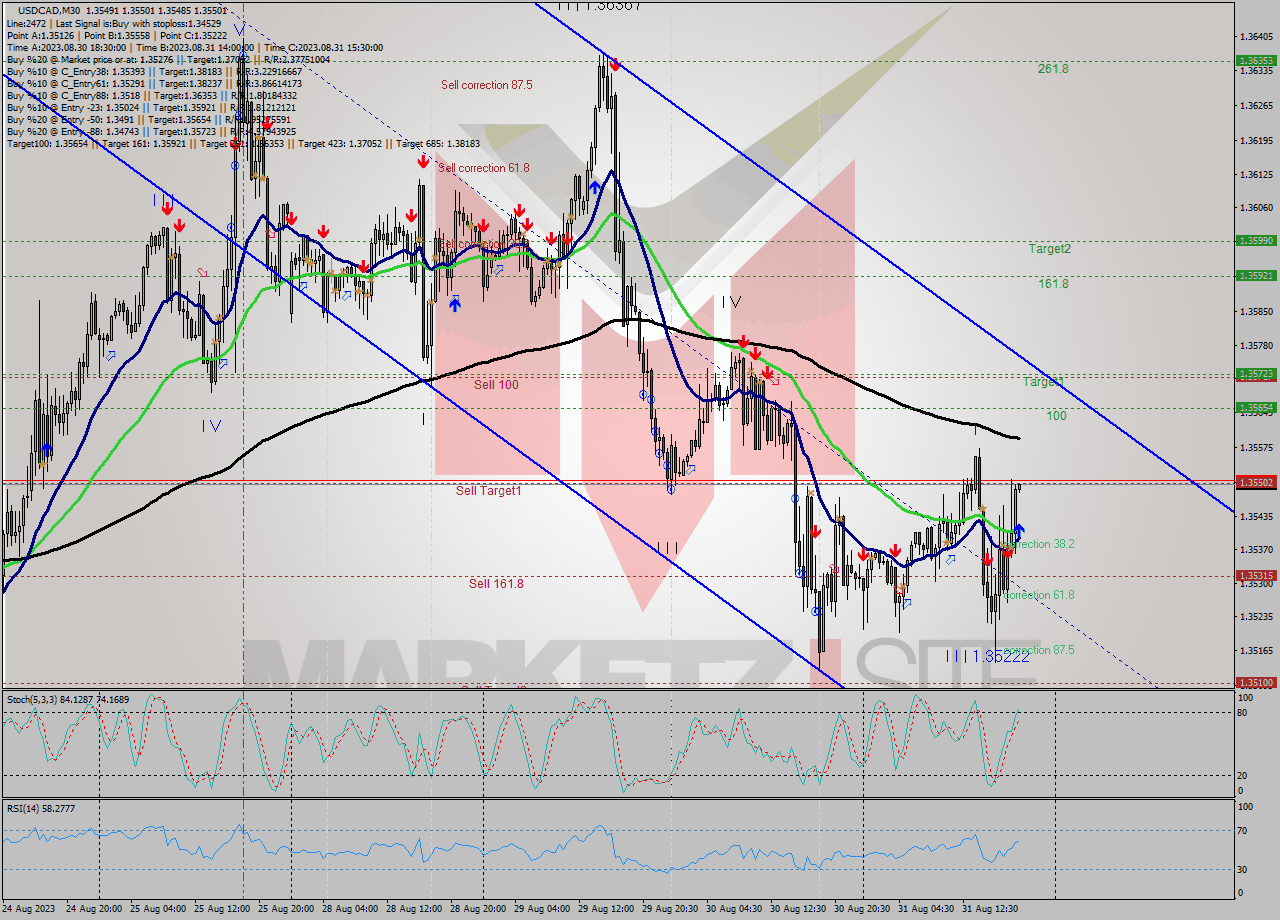The image size is (1280, 920).
Task: Click the green '261.8' Fibonacci label
Action: [x=1053, y=69]
